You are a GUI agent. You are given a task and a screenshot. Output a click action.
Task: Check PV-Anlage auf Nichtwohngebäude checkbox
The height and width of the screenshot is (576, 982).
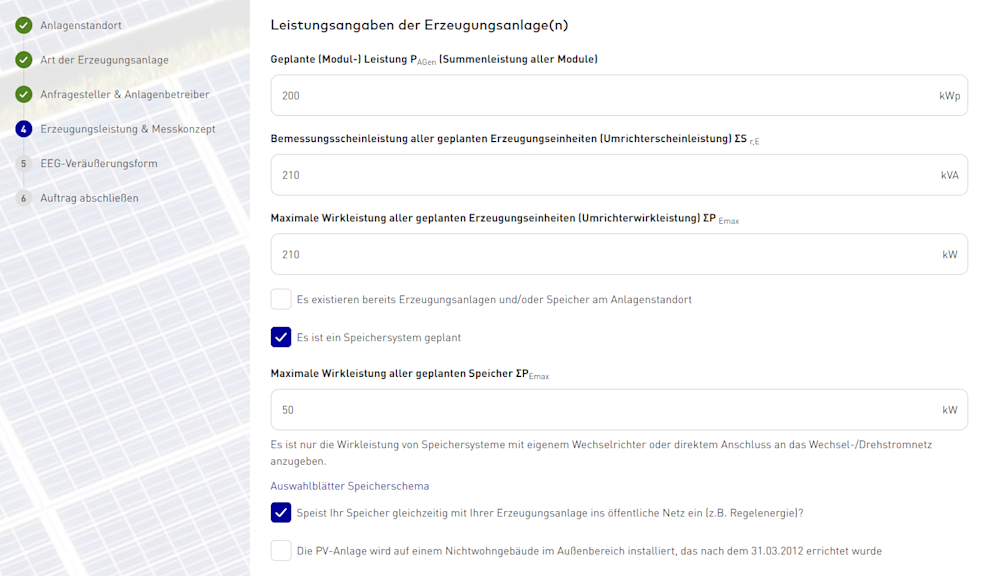281,551
